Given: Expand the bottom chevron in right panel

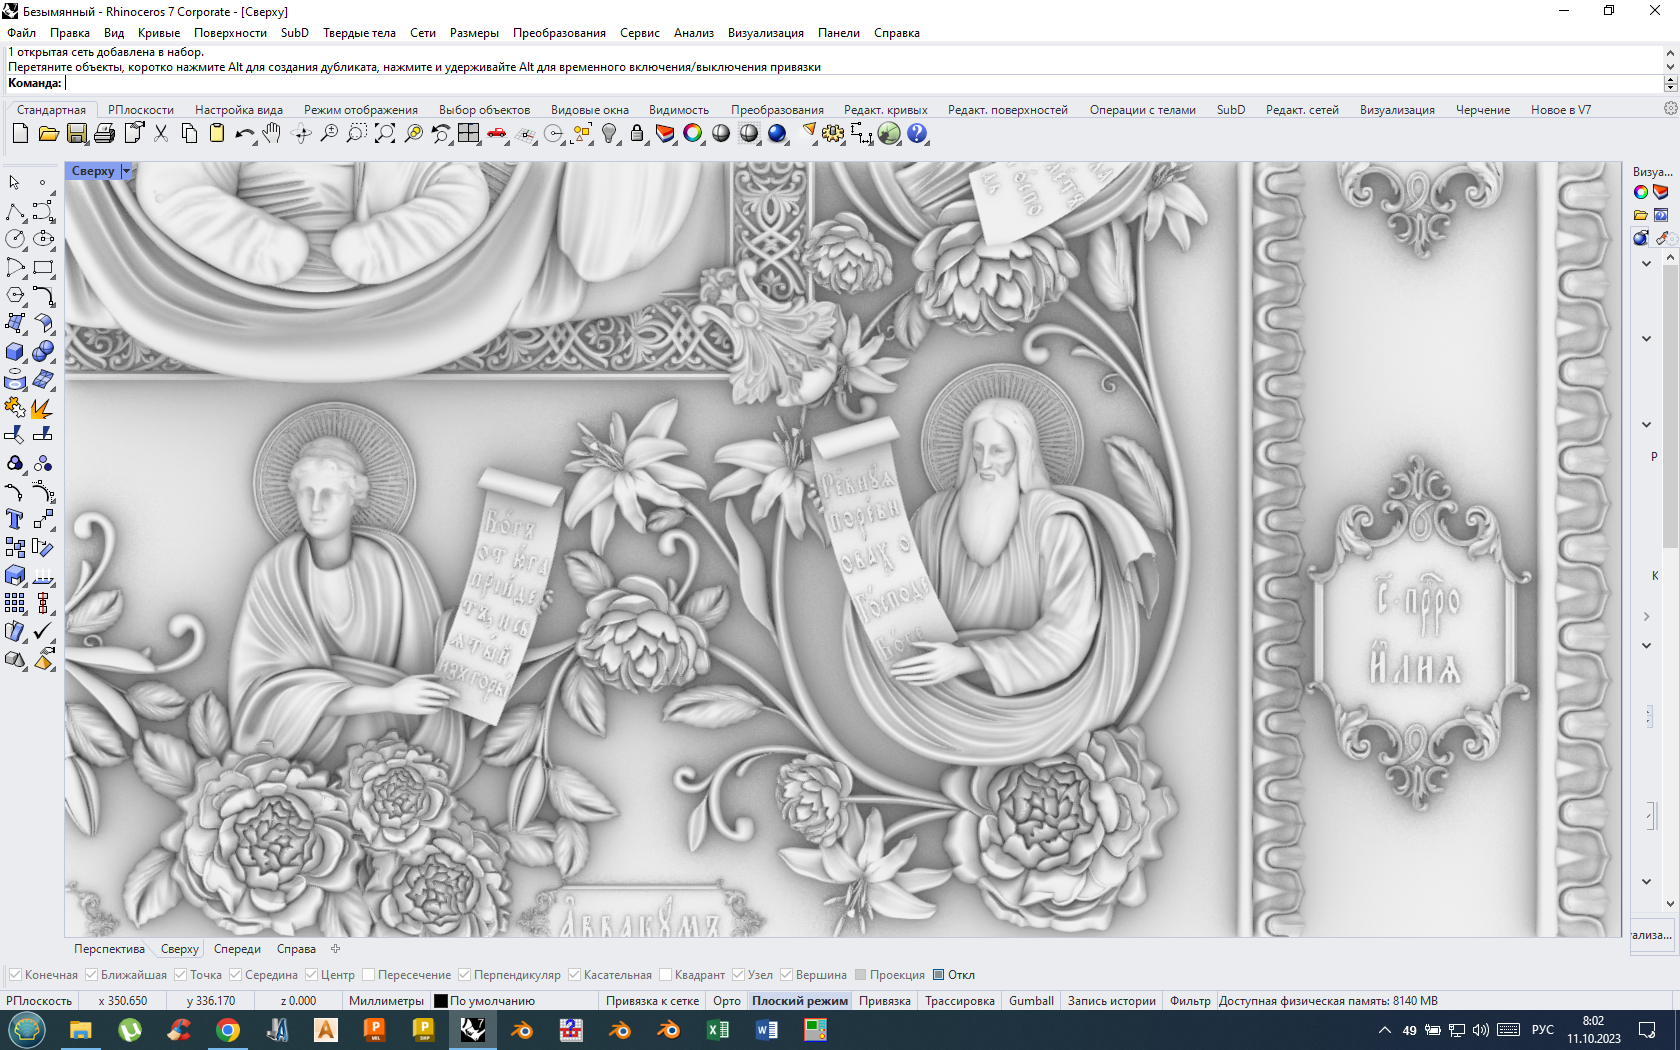Looking at the screenshot, I should point(1646,882).
